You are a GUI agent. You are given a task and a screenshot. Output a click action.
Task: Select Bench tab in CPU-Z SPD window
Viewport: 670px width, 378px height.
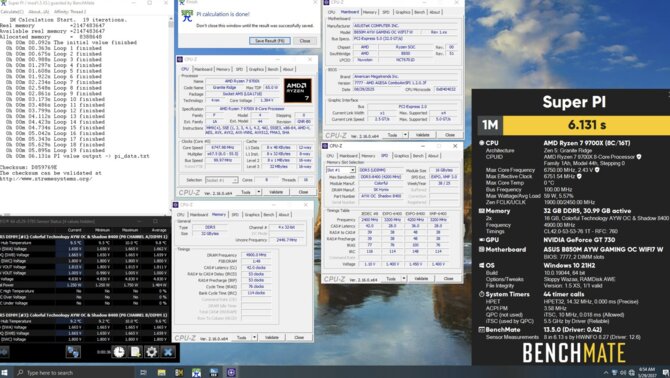(418, 156)
